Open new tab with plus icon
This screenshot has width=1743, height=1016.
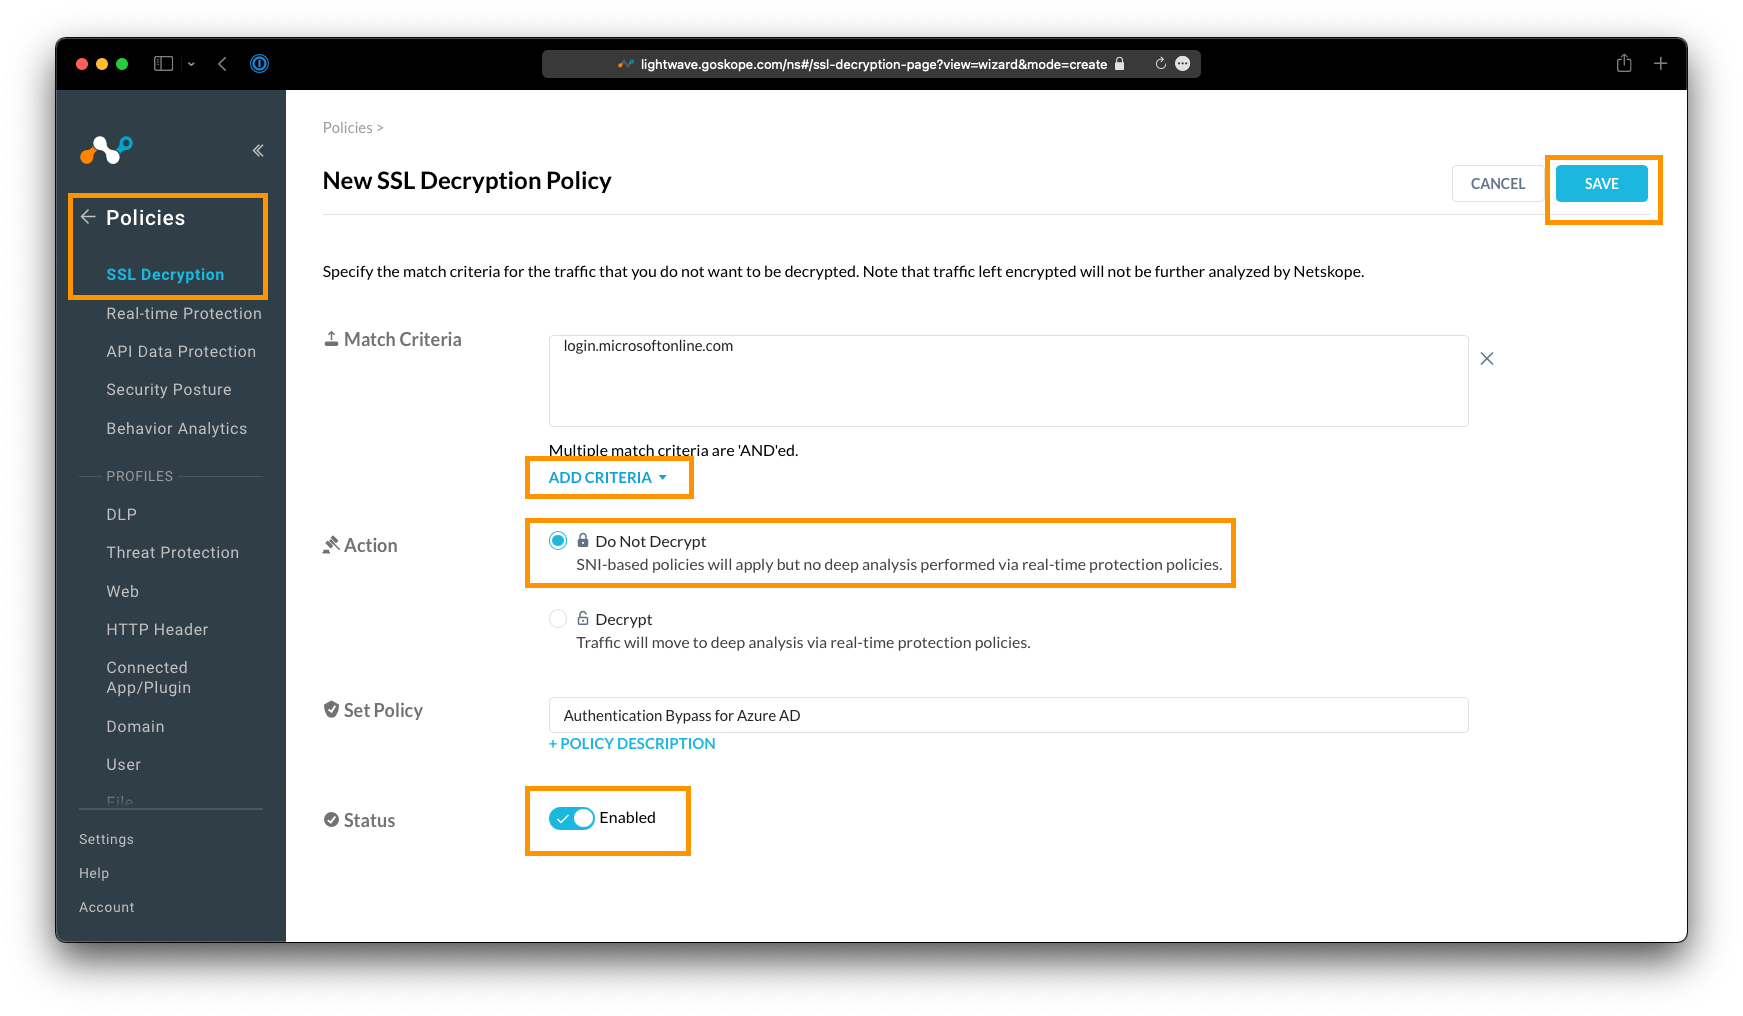pyautogui.click(x=1660, y=63)
